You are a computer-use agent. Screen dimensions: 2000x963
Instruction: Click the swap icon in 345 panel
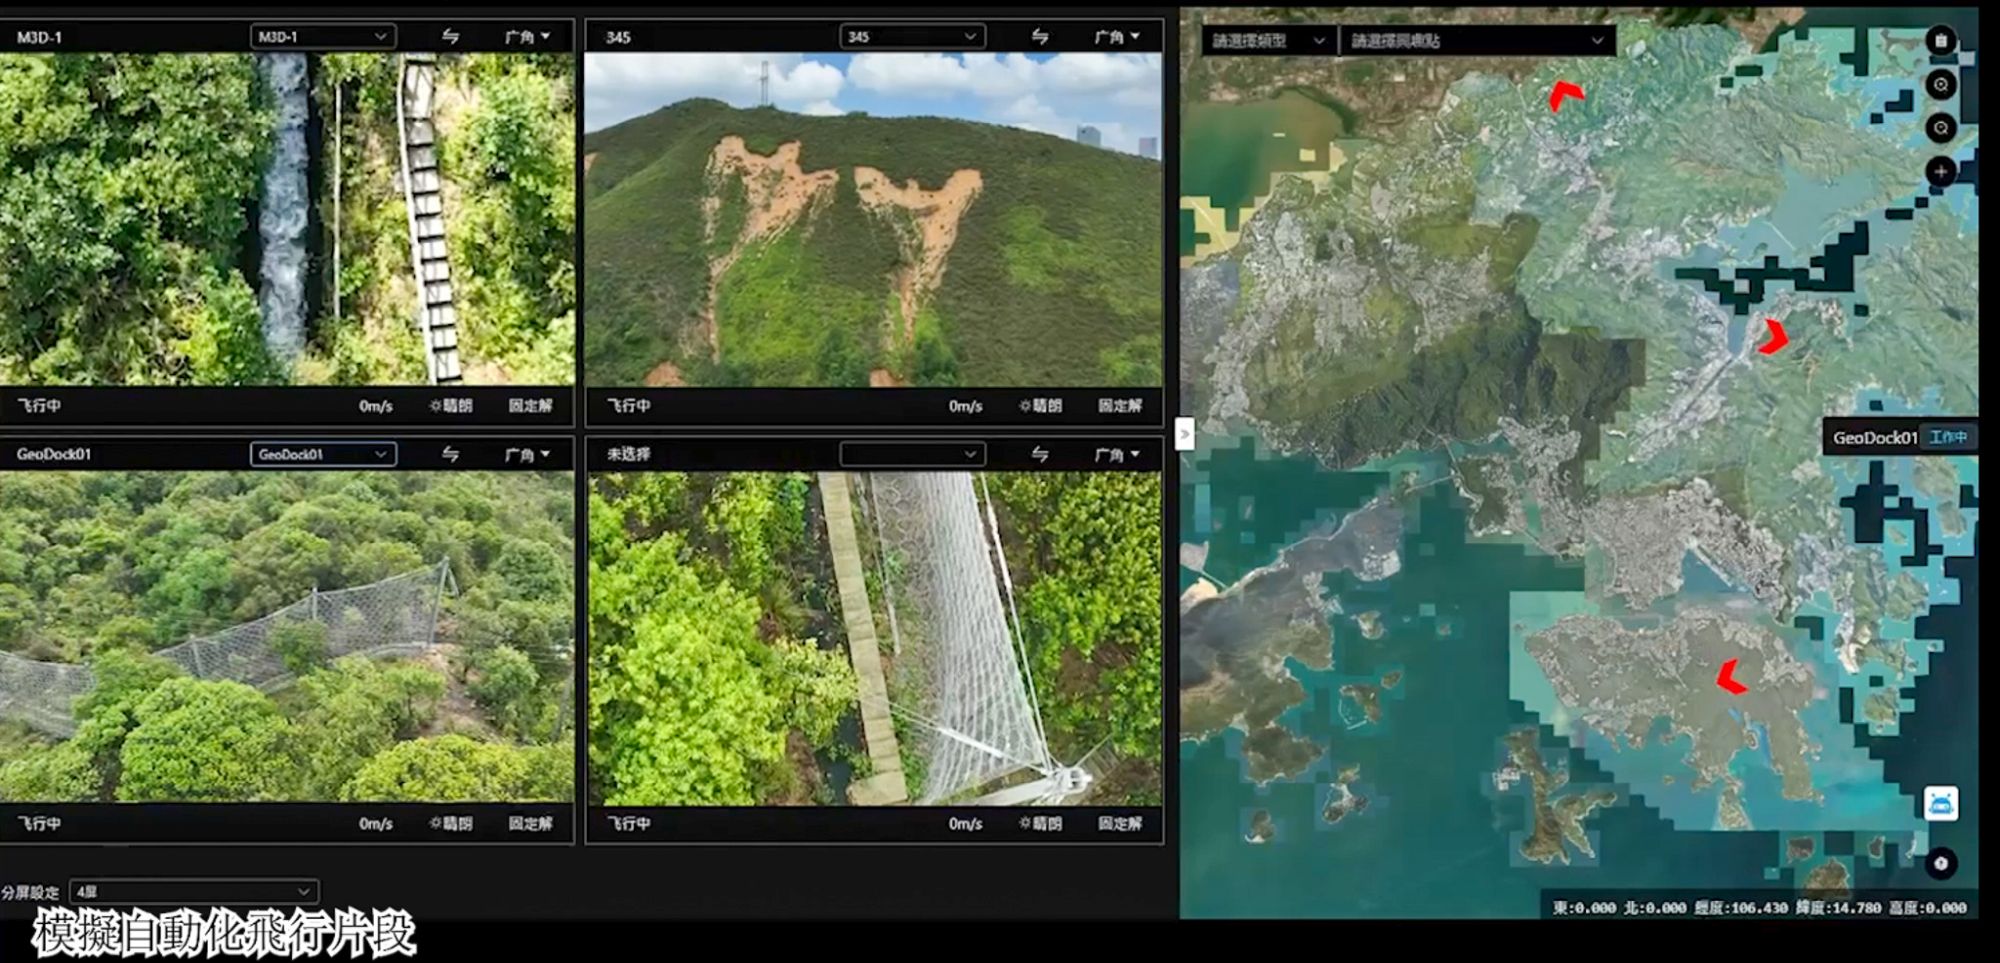(1040, 37)
